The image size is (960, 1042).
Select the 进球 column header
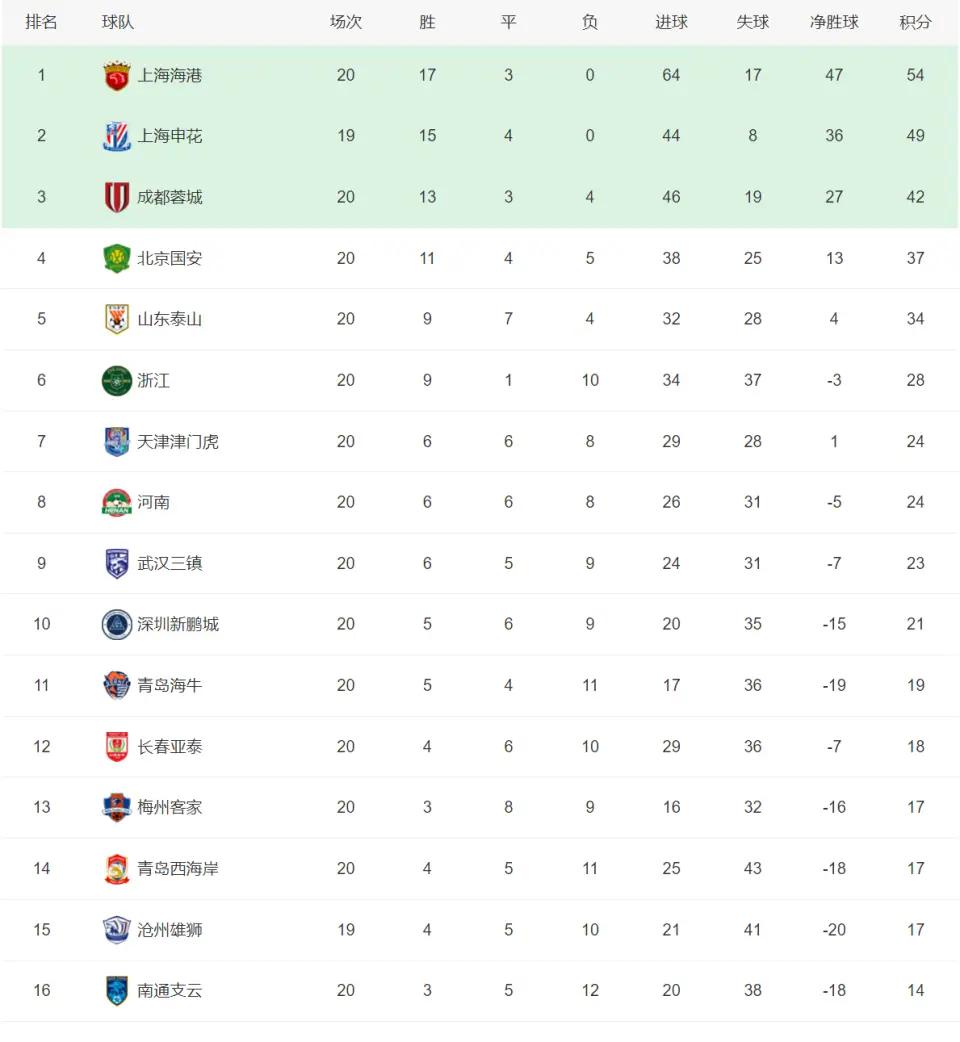click(671, 23)
